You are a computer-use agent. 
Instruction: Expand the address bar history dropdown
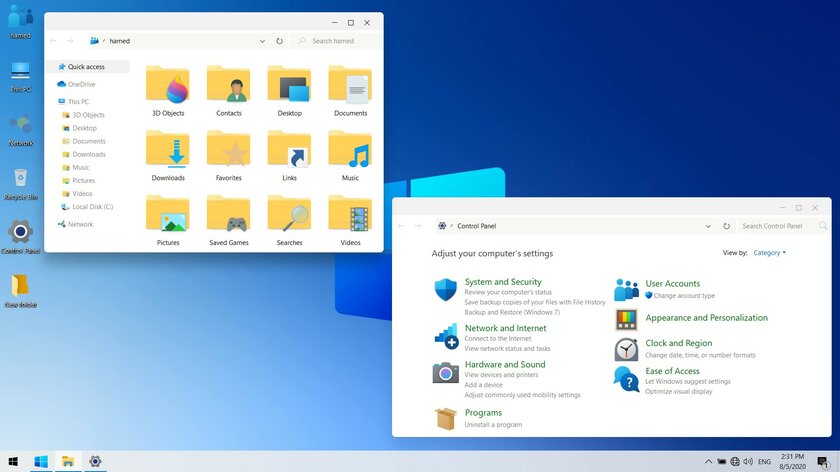click(262, 41)
